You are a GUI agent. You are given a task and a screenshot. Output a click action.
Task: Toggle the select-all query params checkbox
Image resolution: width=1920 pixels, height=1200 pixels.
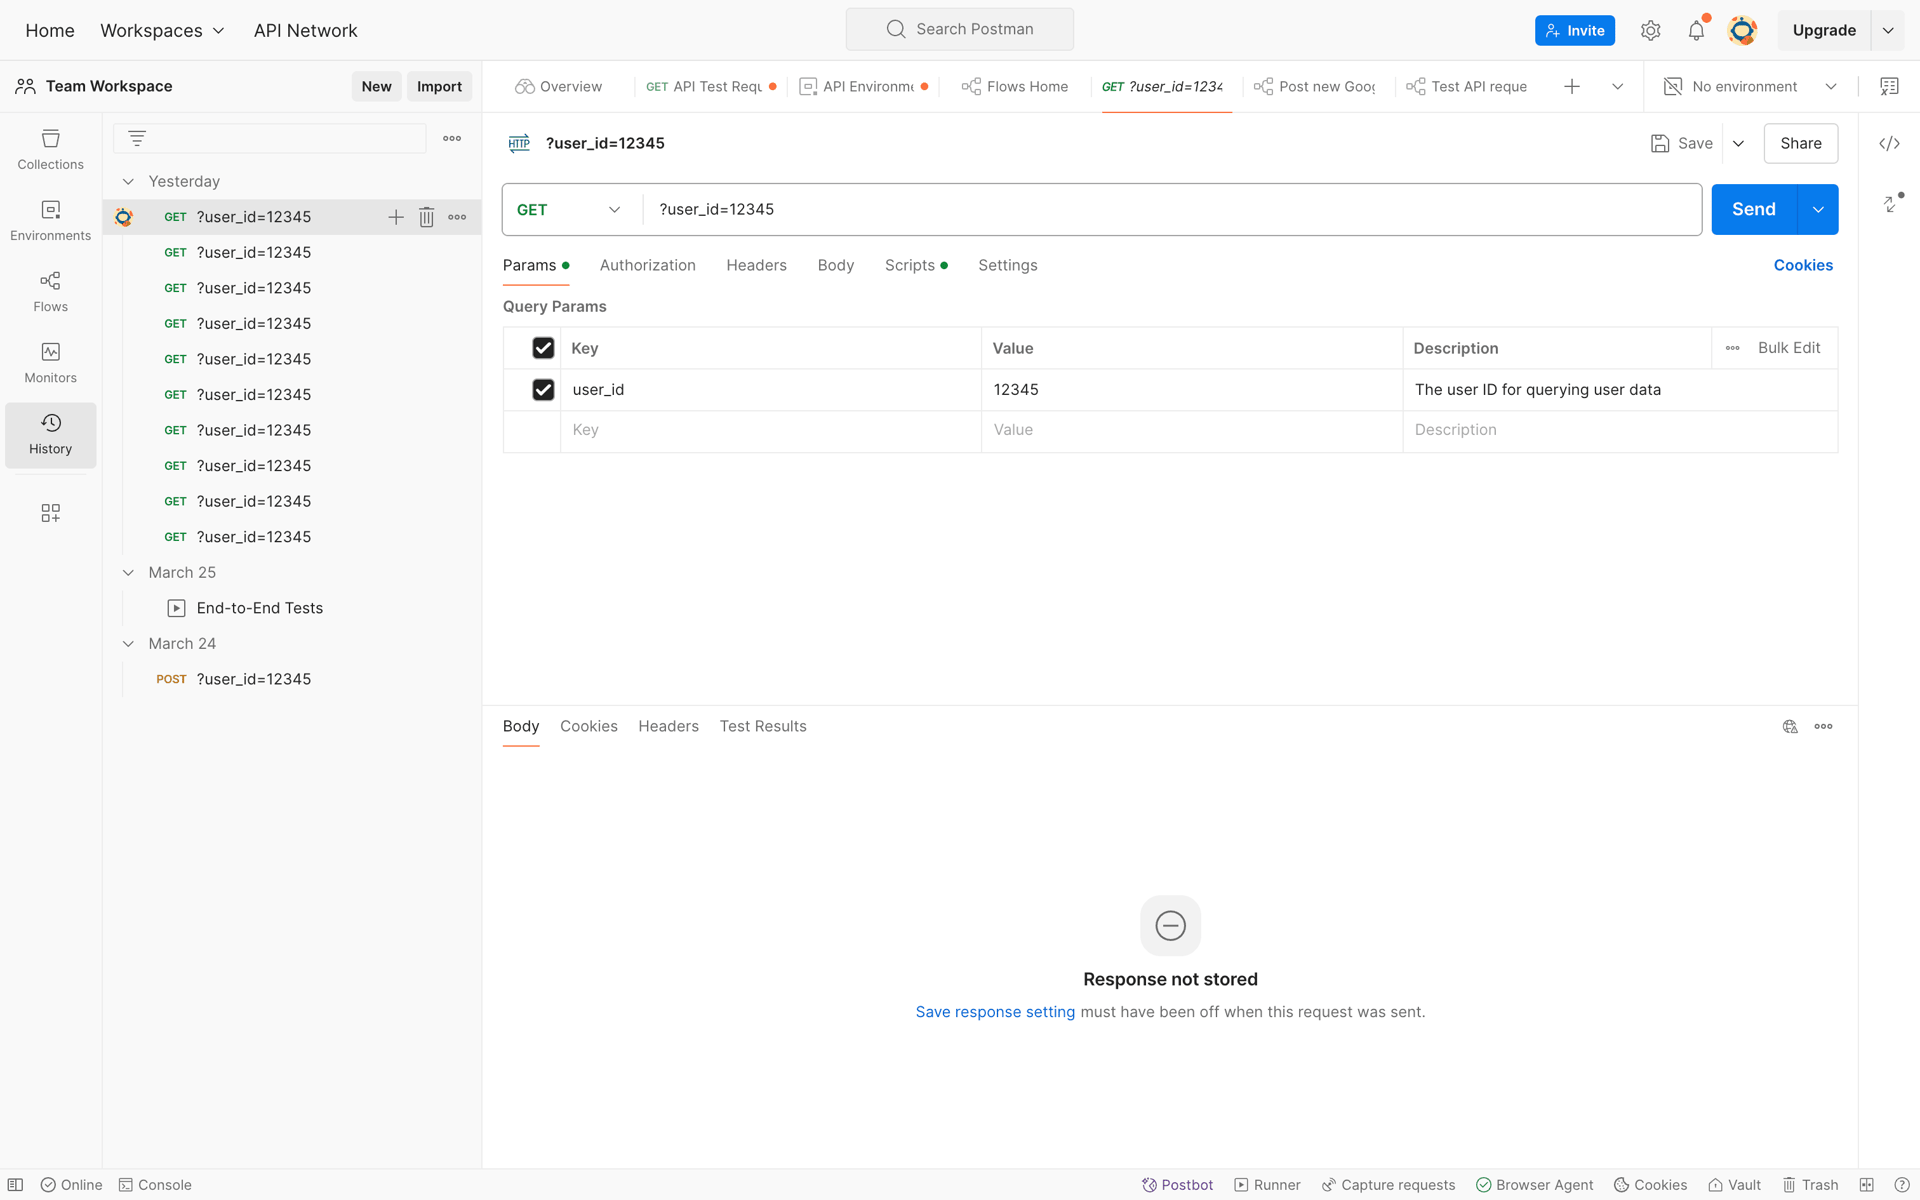point(543,348)
